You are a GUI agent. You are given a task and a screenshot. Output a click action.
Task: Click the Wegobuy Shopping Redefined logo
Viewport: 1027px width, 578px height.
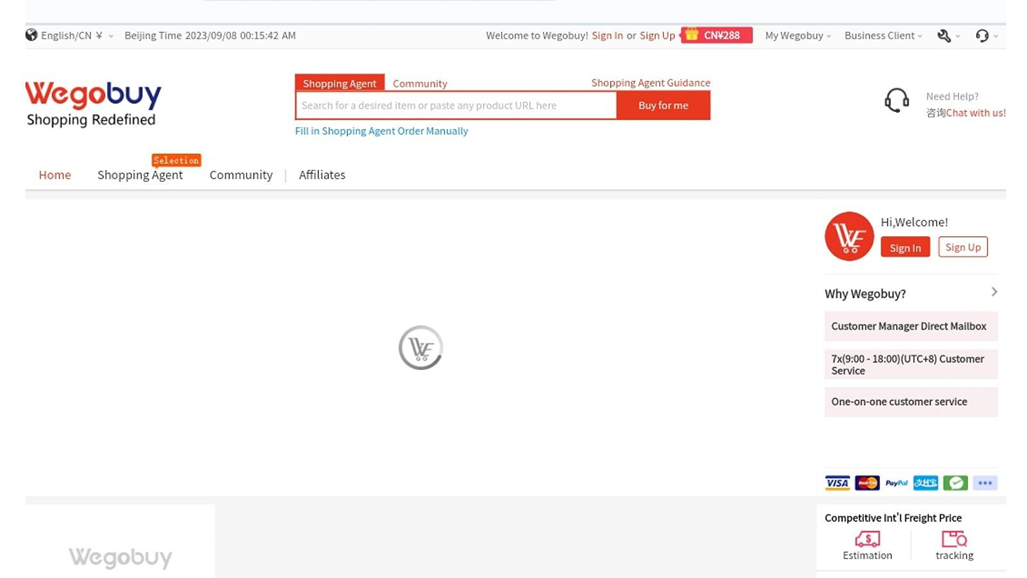(x=93, y=104)
